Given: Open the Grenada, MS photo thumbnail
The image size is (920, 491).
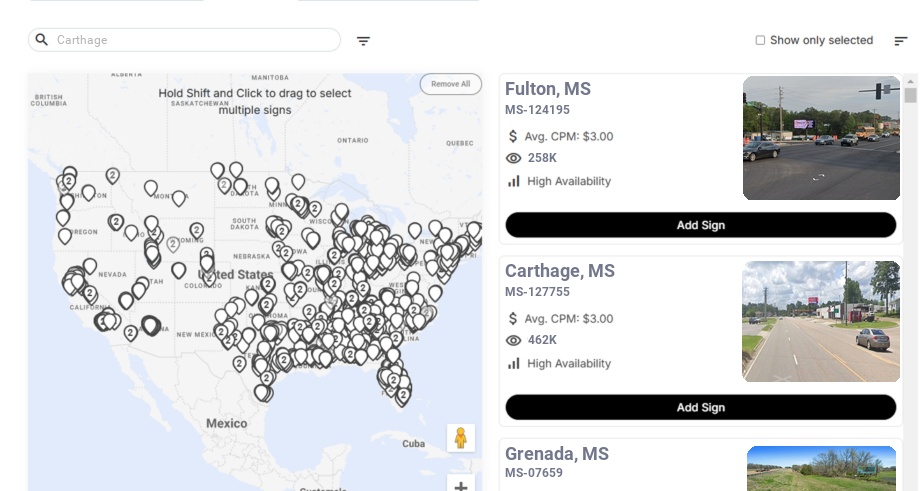Looking at the screenshot, I should pos(821,468).
